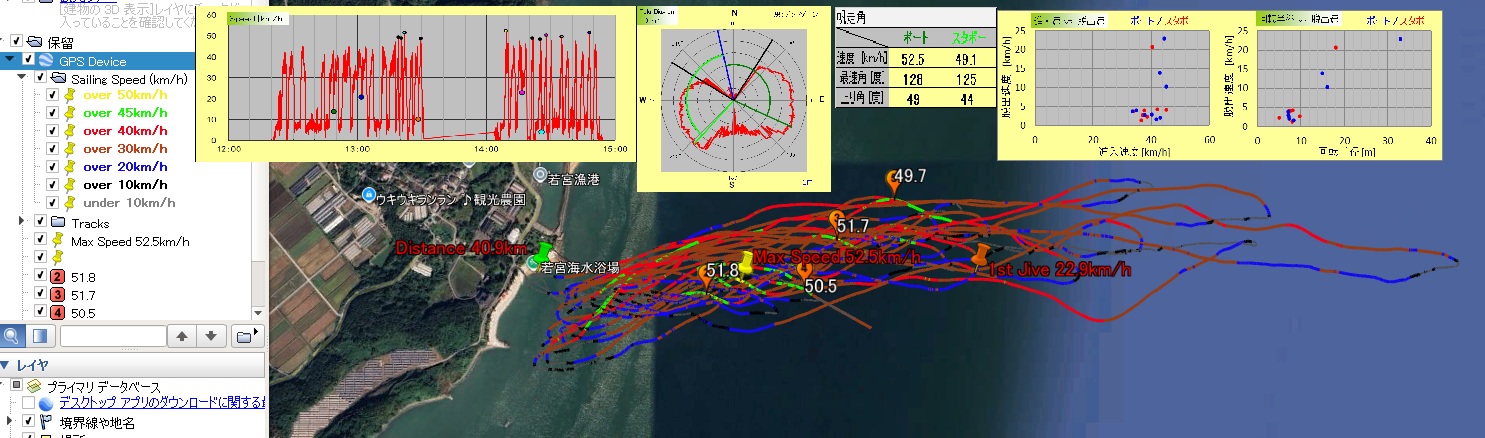Click the panel view toggle icon beside search
1485x438 pixels.
(38, 336)
